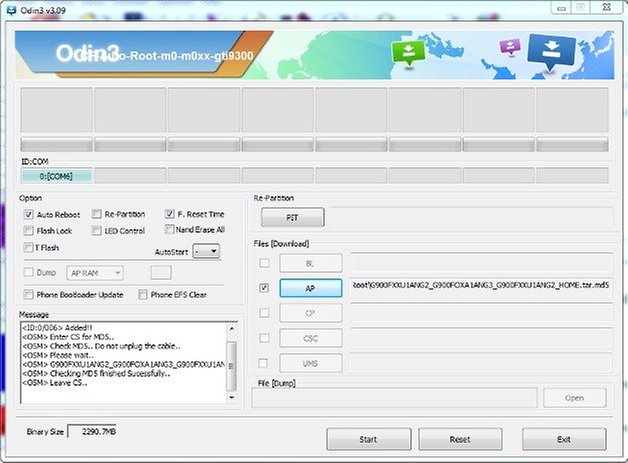628x463 pixels.
Task: Toggle the Auto Reboot checkbox
Action: pos(28,214)
